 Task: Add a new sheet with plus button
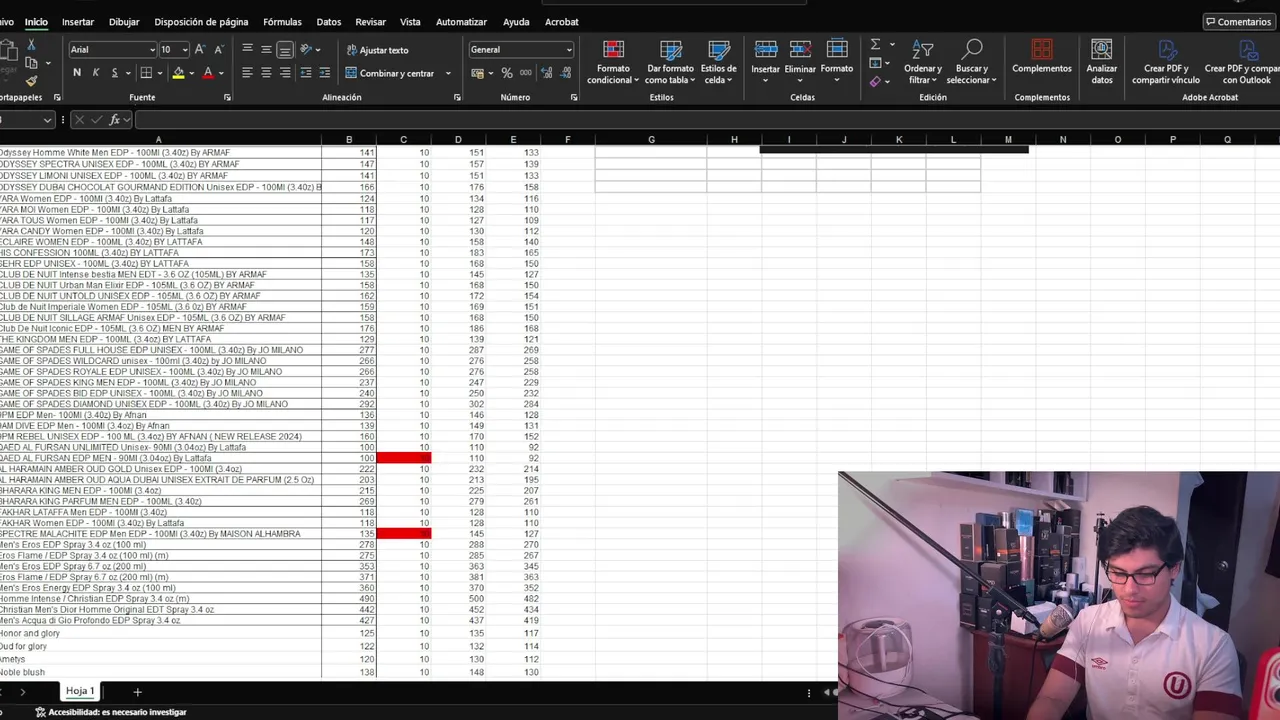pyautogui.click(x=137, y=692)
